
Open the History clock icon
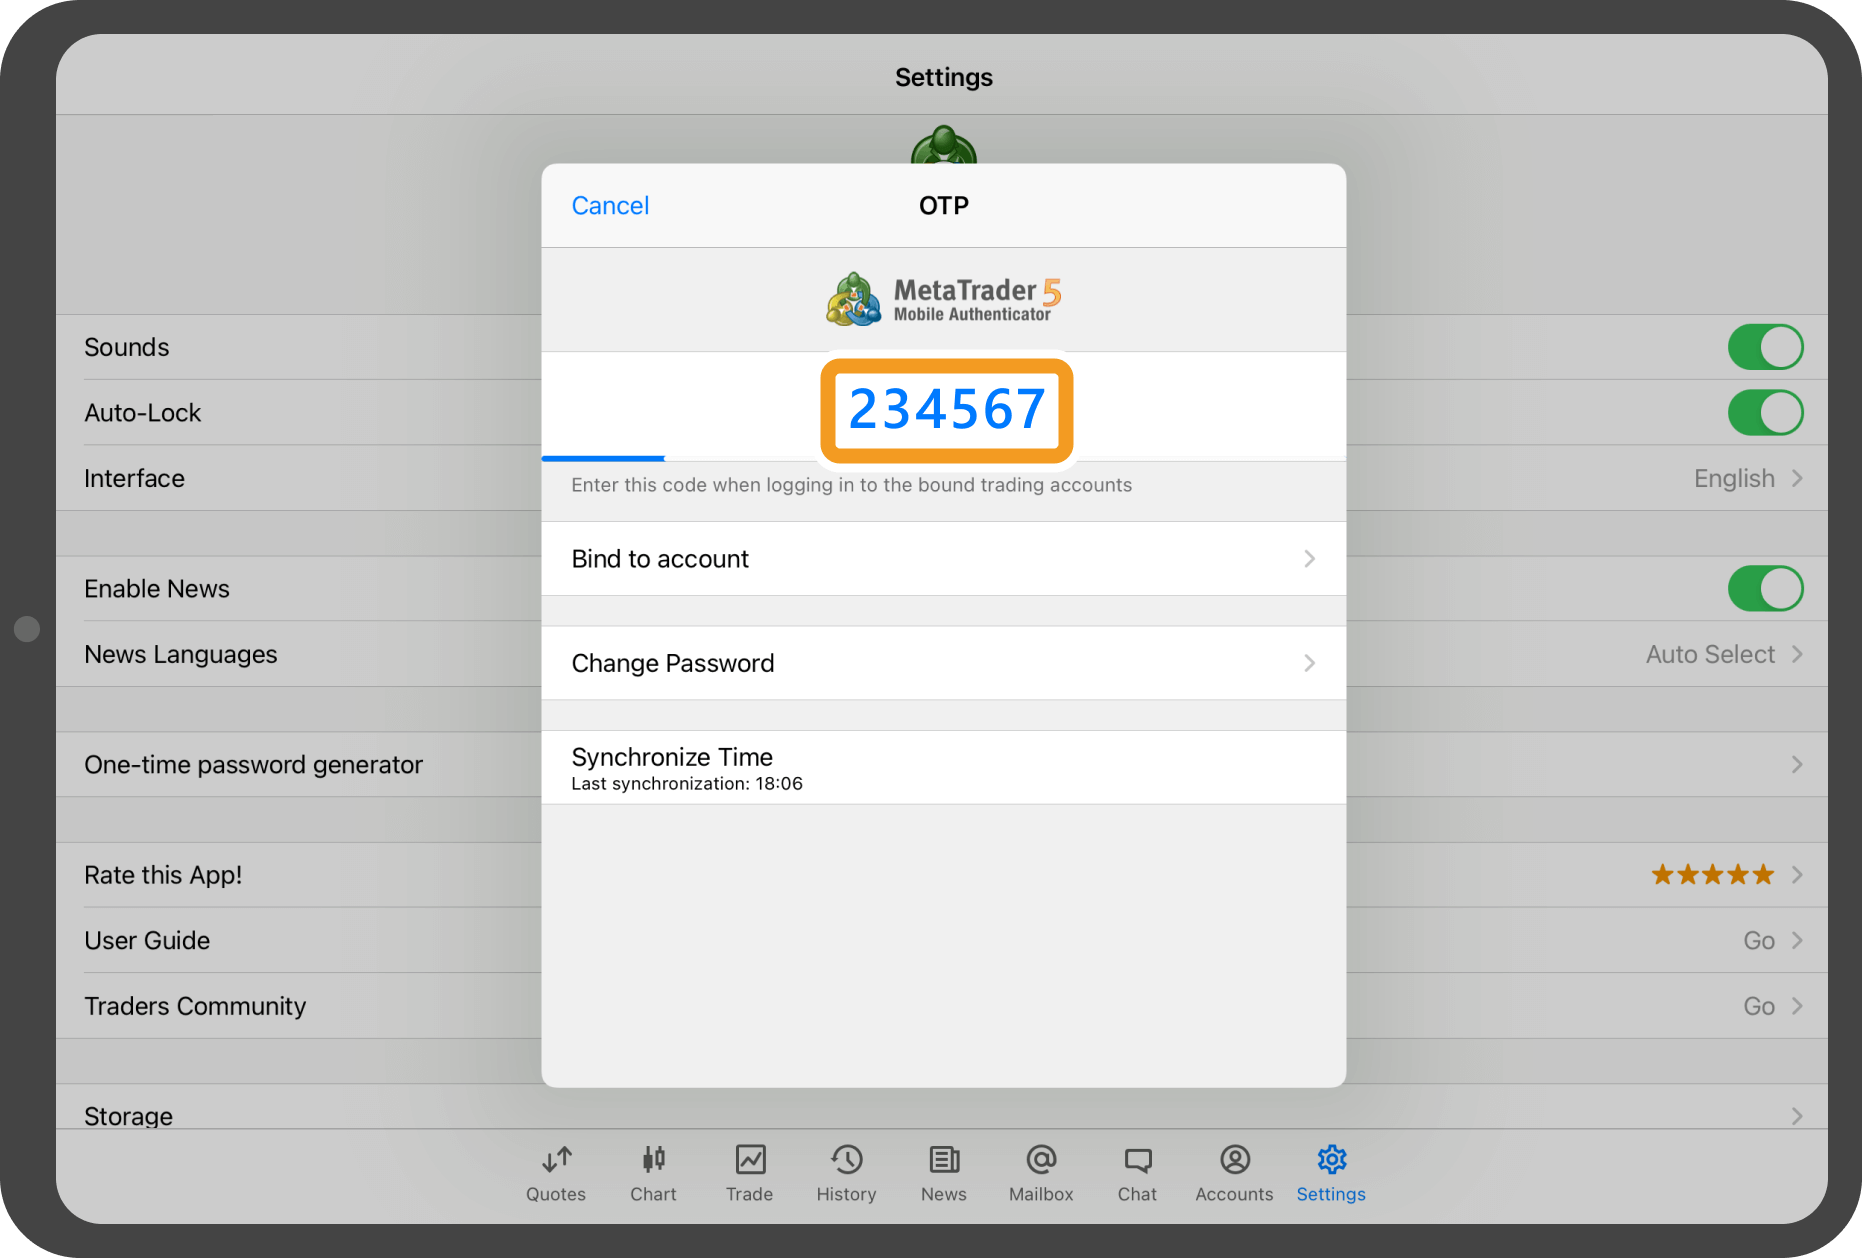846,1160
